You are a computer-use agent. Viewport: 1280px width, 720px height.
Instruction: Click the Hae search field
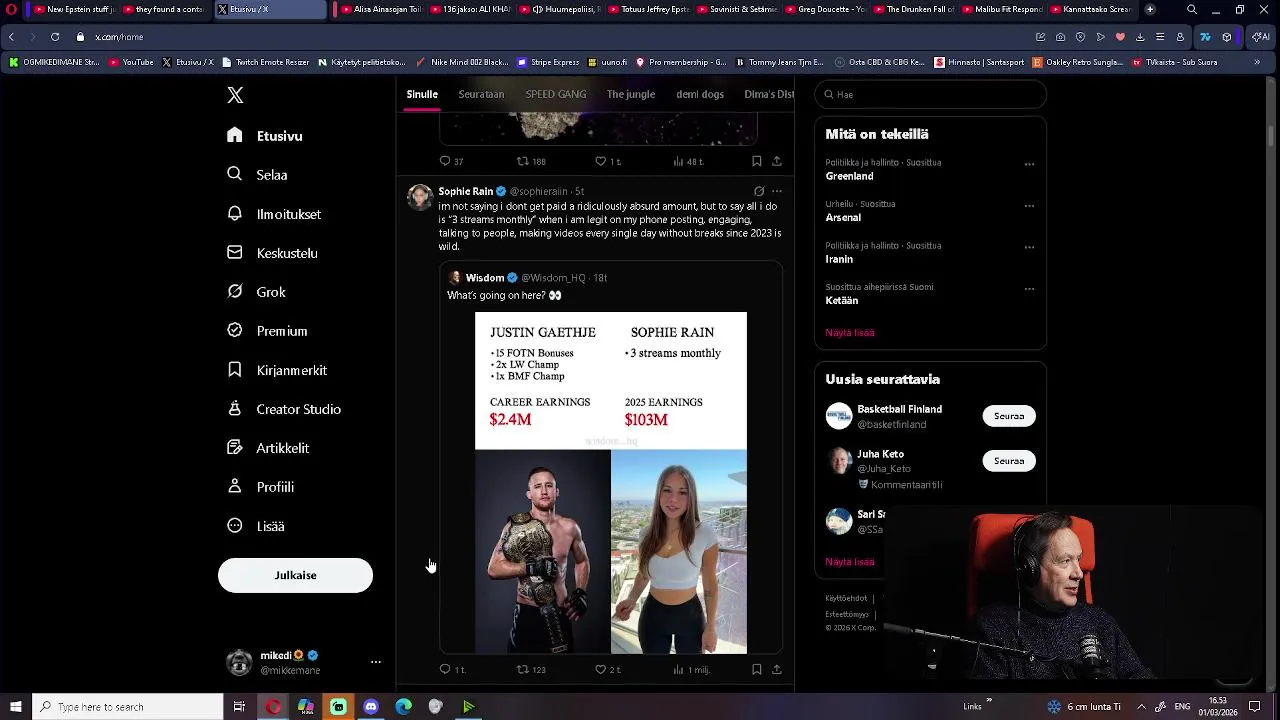click(x=930, y=94)
